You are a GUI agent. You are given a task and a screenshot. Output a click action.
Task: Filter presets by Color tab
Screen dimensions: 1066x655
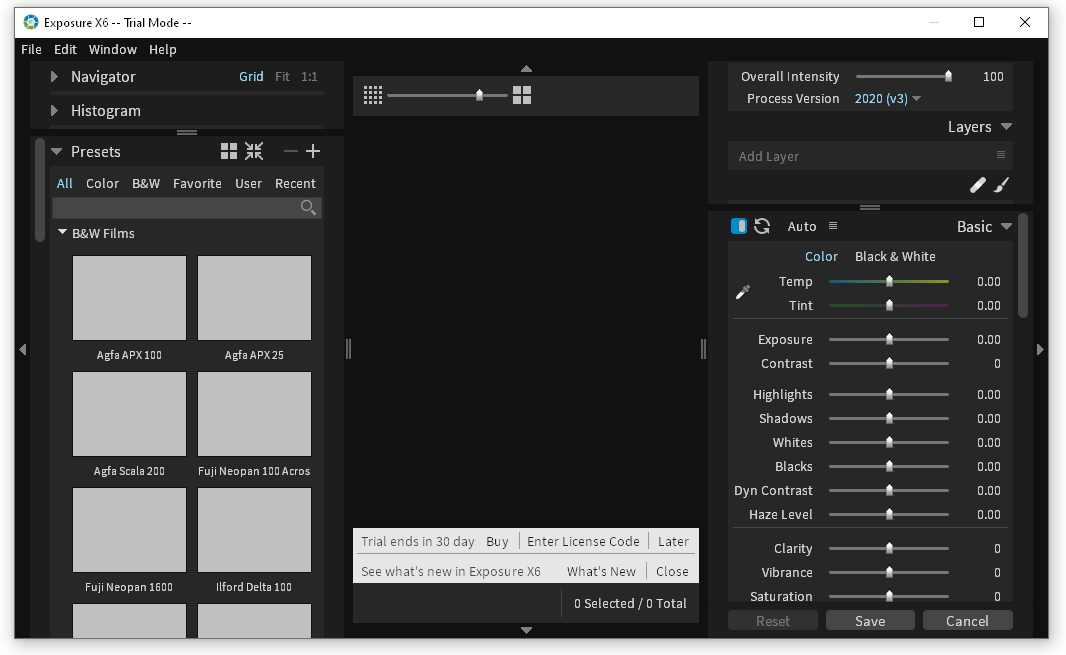pyautogui.click(x=103, y=184)
